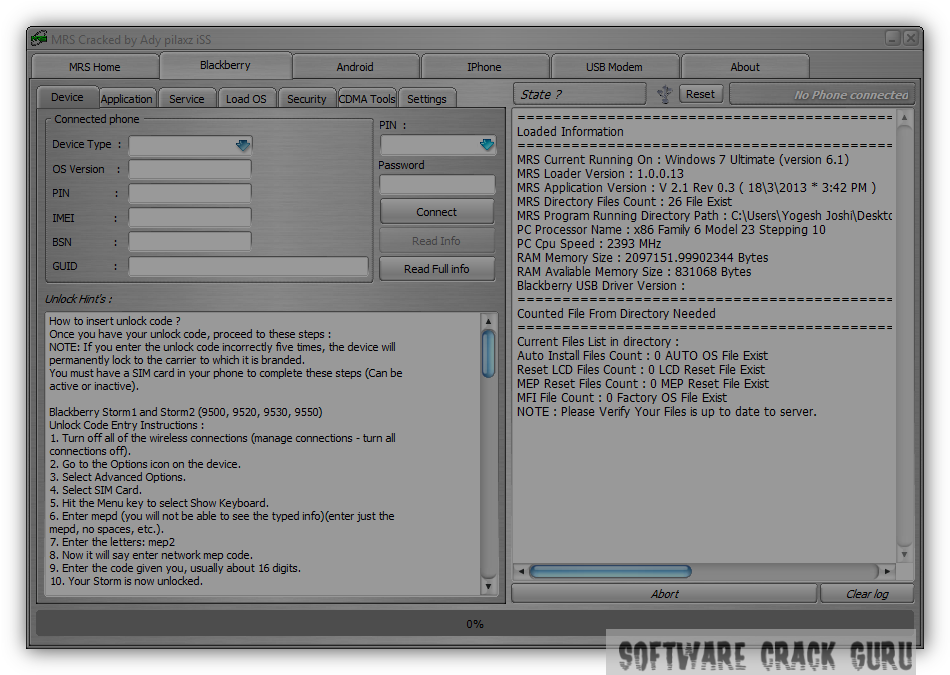Click the Abort button

pos(665,594)
